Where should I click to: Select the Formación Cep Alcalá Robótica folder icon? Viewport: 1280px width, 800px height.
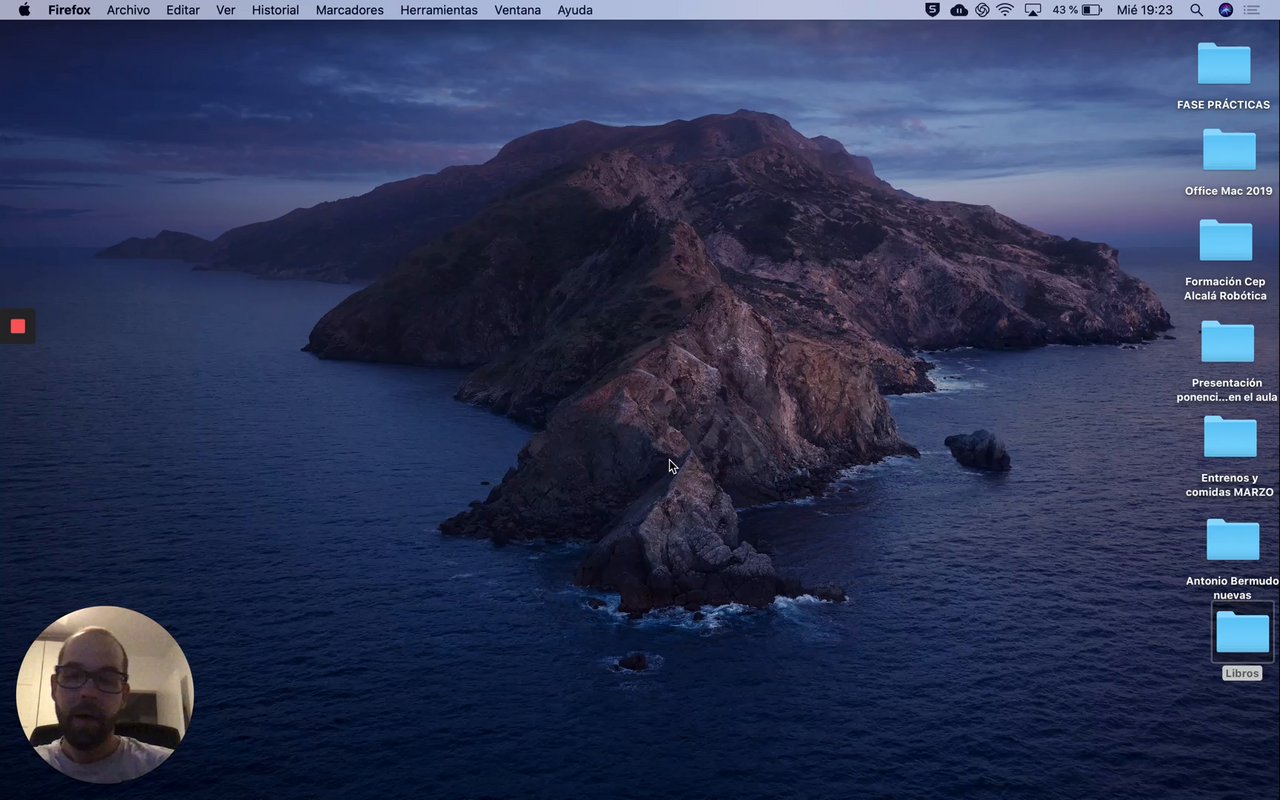pyautogui.click(x=1225, y=240)
